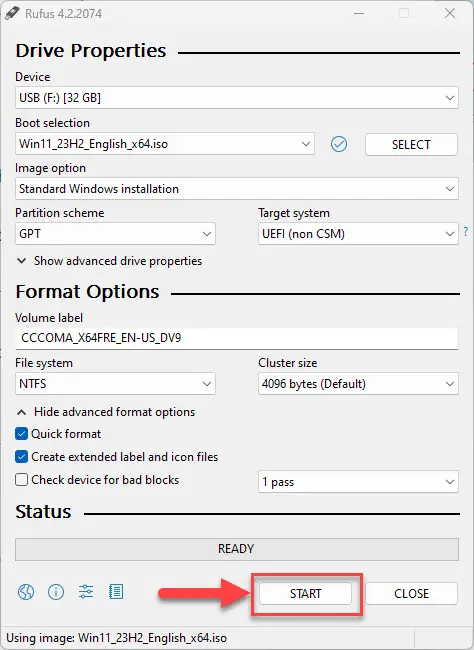Collapse Hide advanced format options
This screenshot has height=650, width=474.
pyautogui.click(x=106, y=412)
